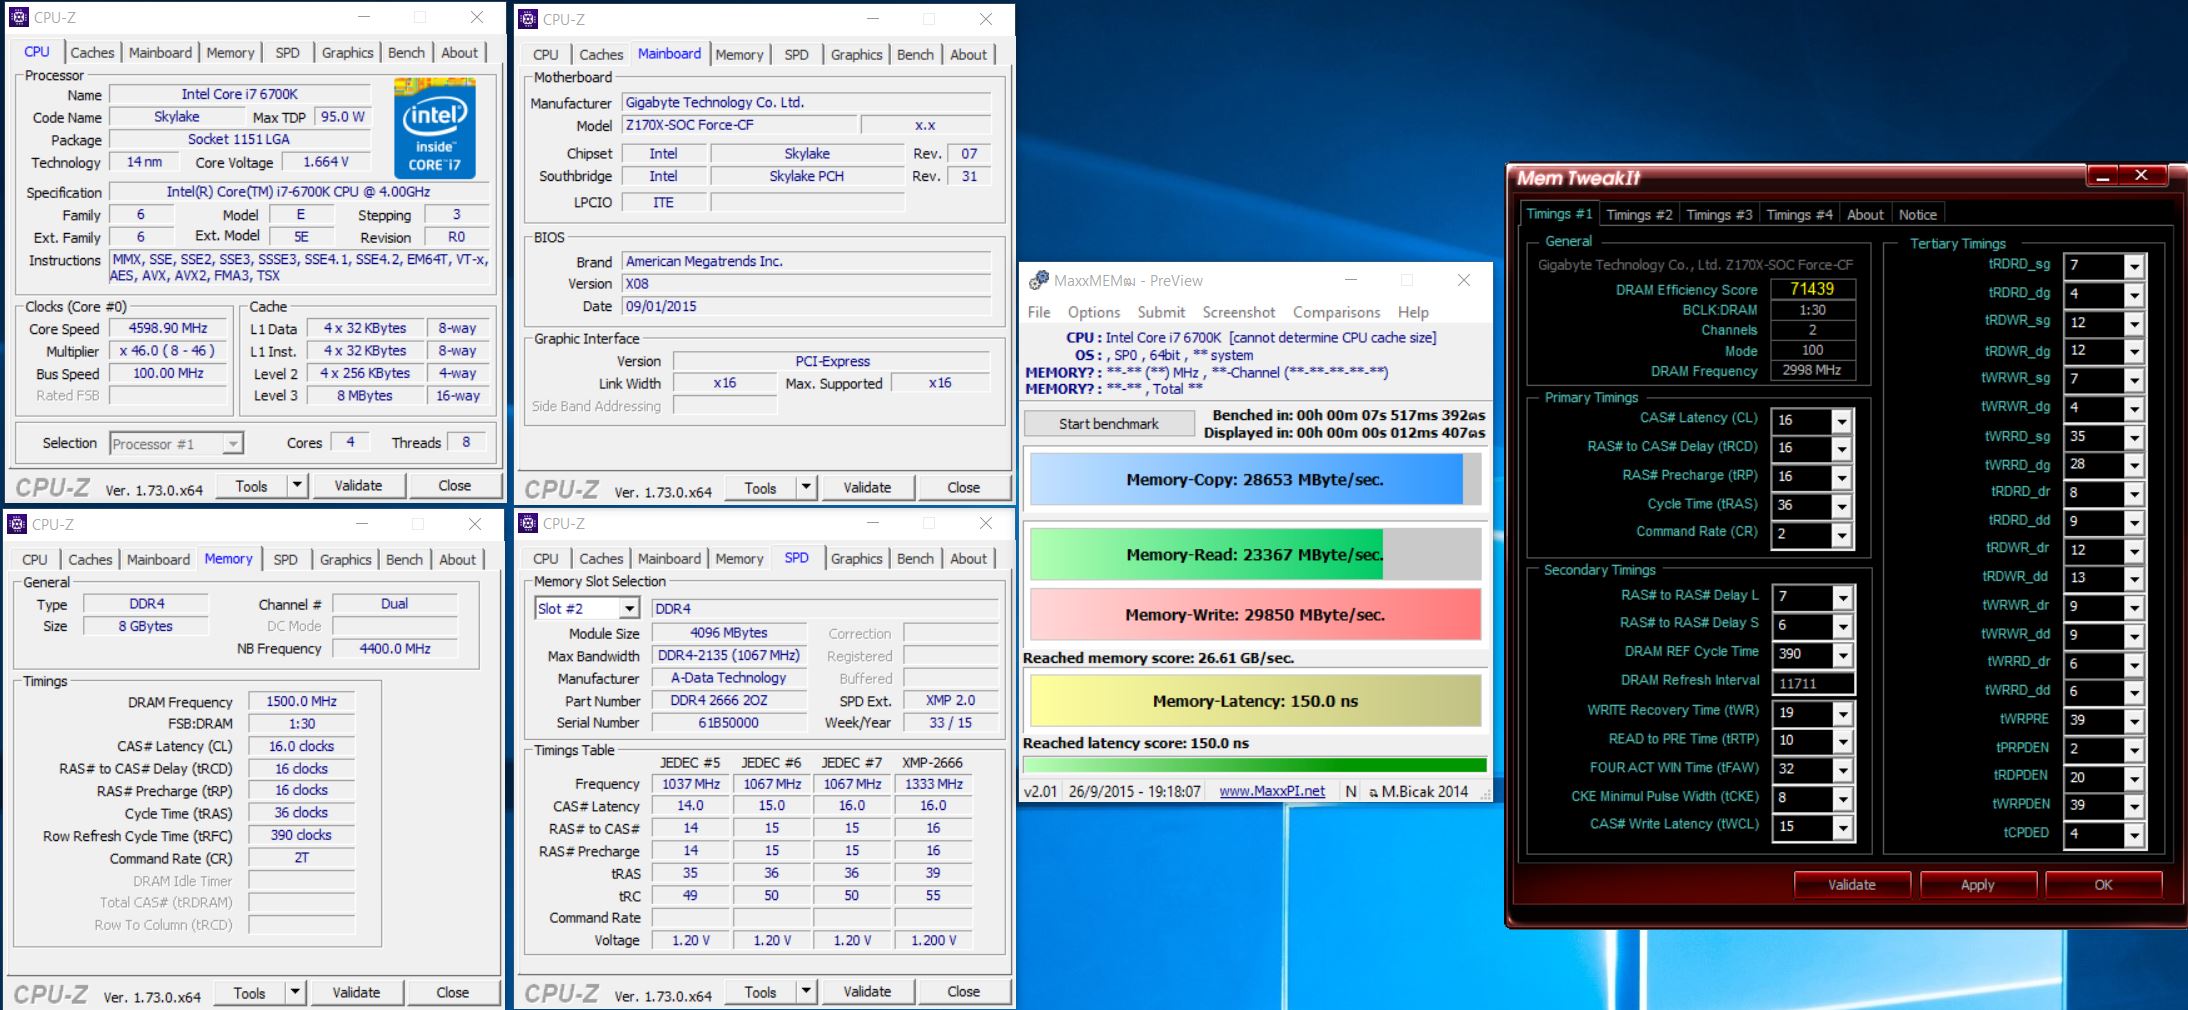
Task: Expand the Processor #1 selection dropdown
Action: [232, 443]
